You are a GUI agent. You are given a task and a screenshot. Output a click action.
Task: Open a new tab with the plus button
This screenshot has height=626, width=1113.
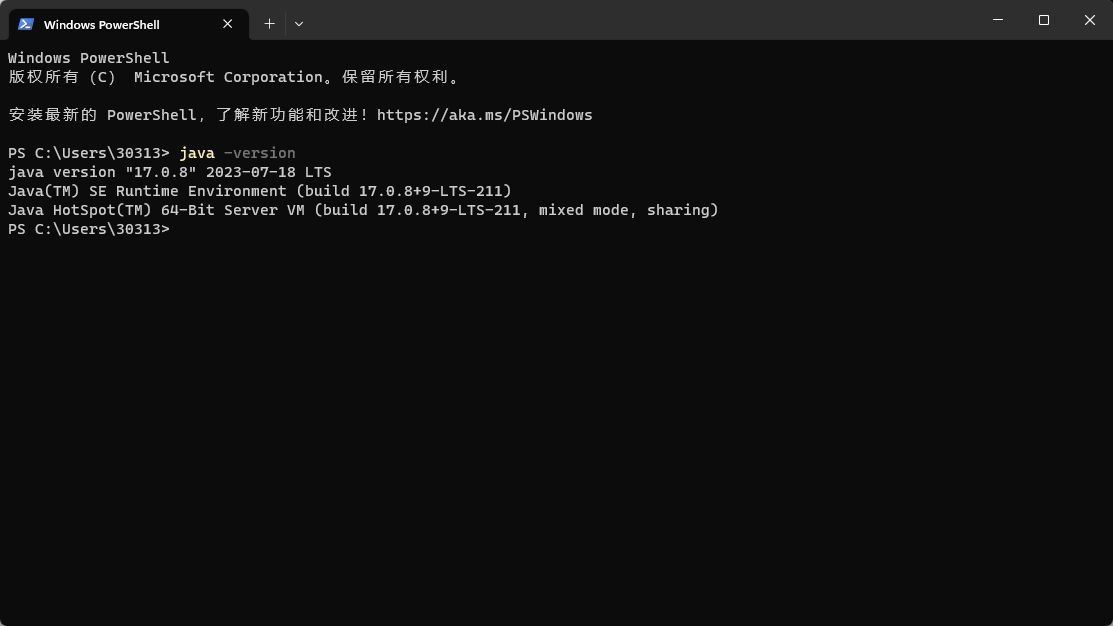pos(269,23)
